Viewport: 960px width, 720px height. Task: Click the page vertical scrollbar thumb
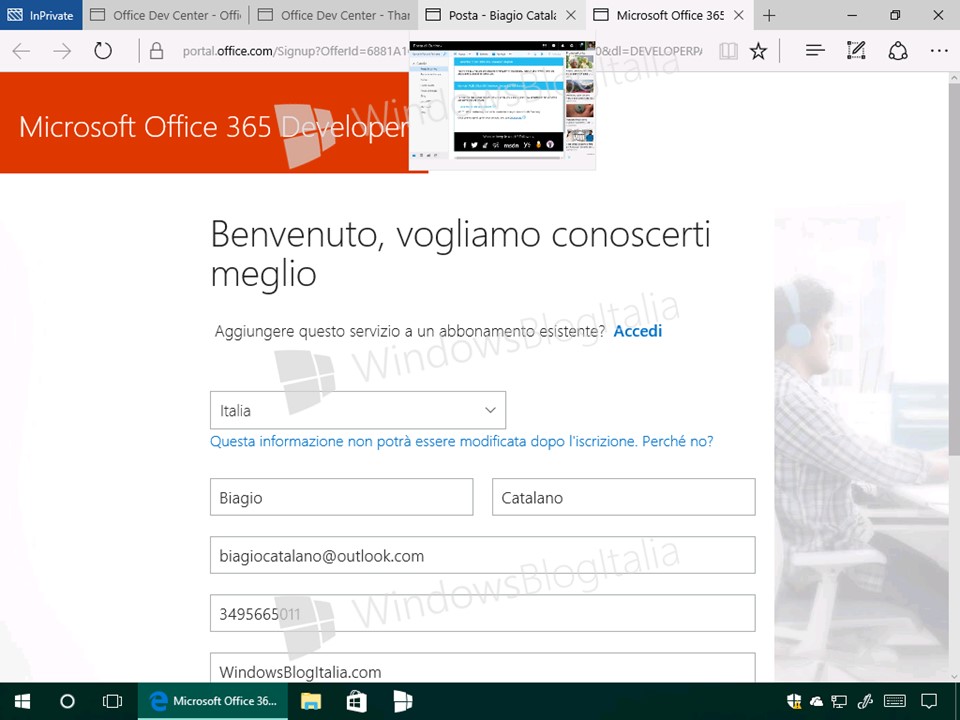pyautogui.click(x=954, y=269)
